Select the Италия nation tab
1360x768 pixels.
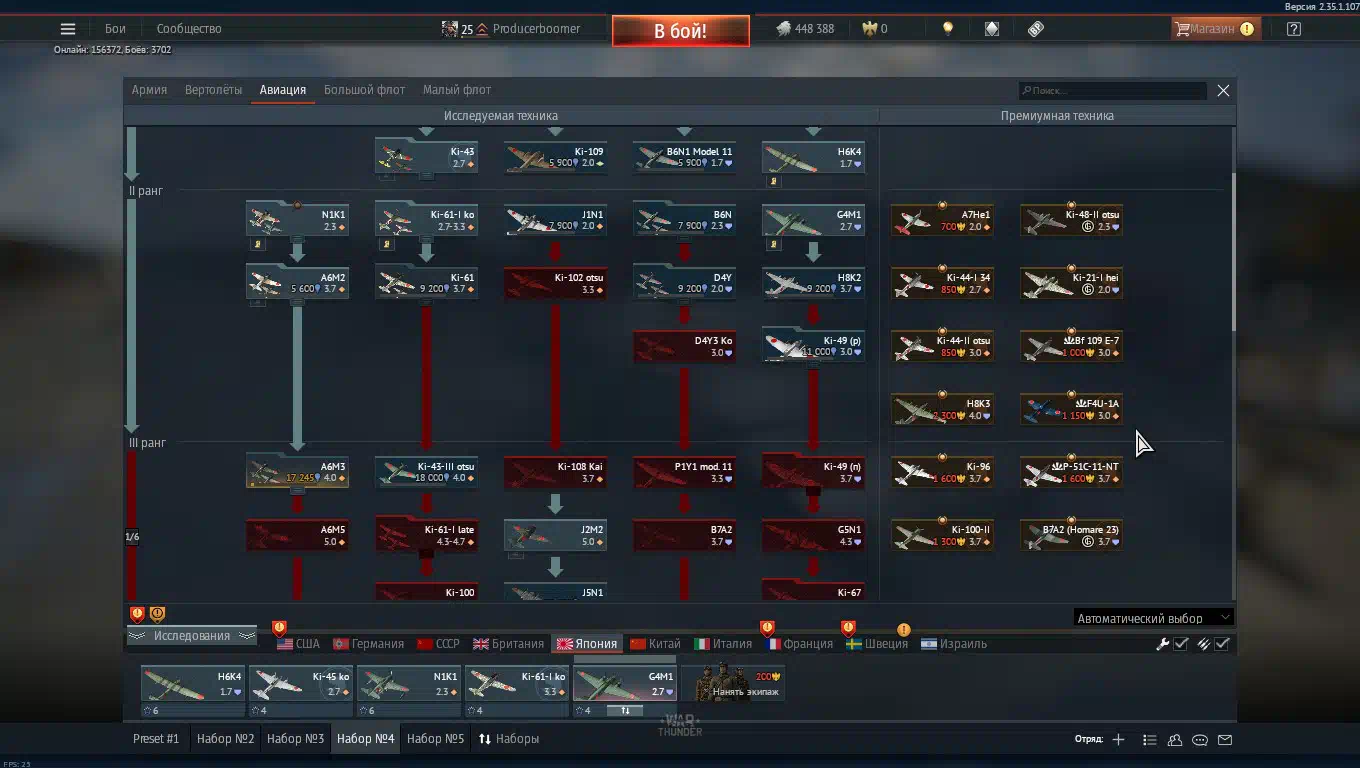coord(723,644)
